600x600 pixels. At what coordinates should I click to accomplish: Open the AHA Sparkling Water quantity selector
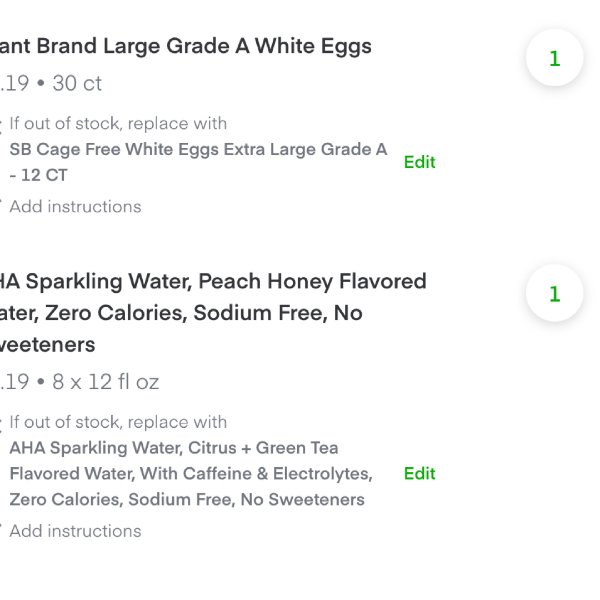click(554, 293)
